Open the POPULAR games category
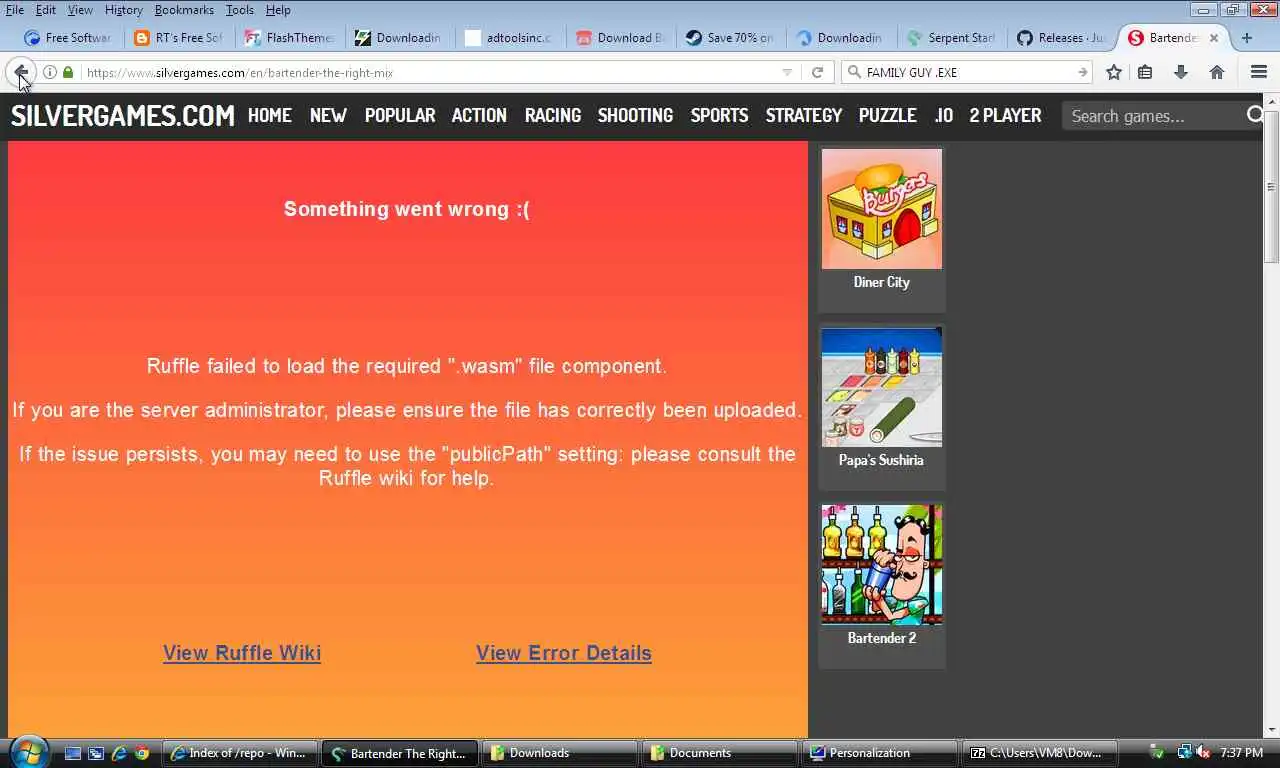The width and height of the screenshot is (1280, 768). (400, 116)
